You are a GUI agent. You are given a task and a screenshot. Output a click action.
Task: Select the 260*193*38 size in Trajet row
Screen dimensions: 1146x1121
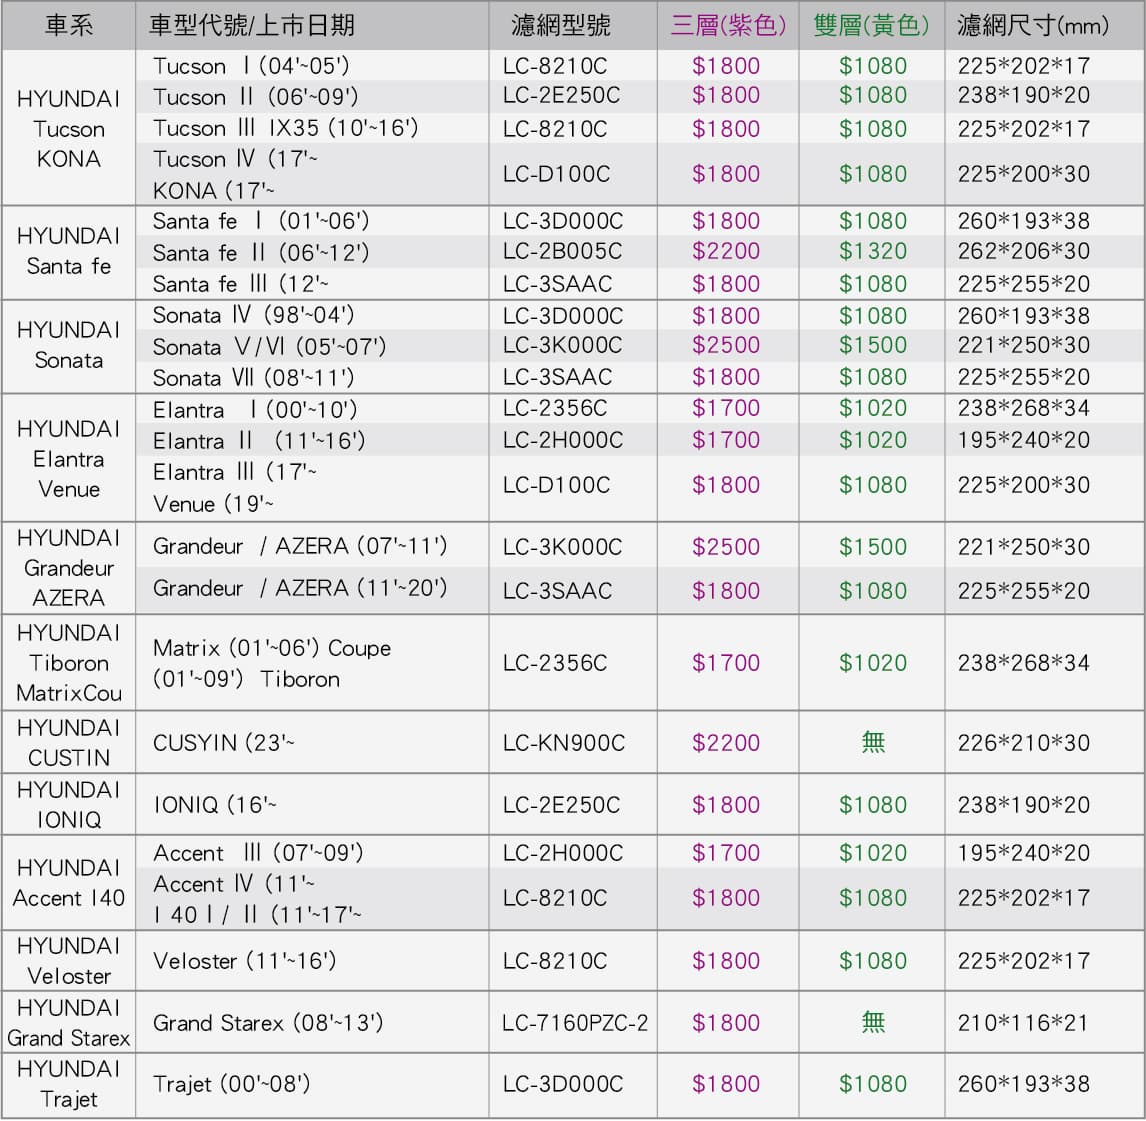[1024, 1084]
